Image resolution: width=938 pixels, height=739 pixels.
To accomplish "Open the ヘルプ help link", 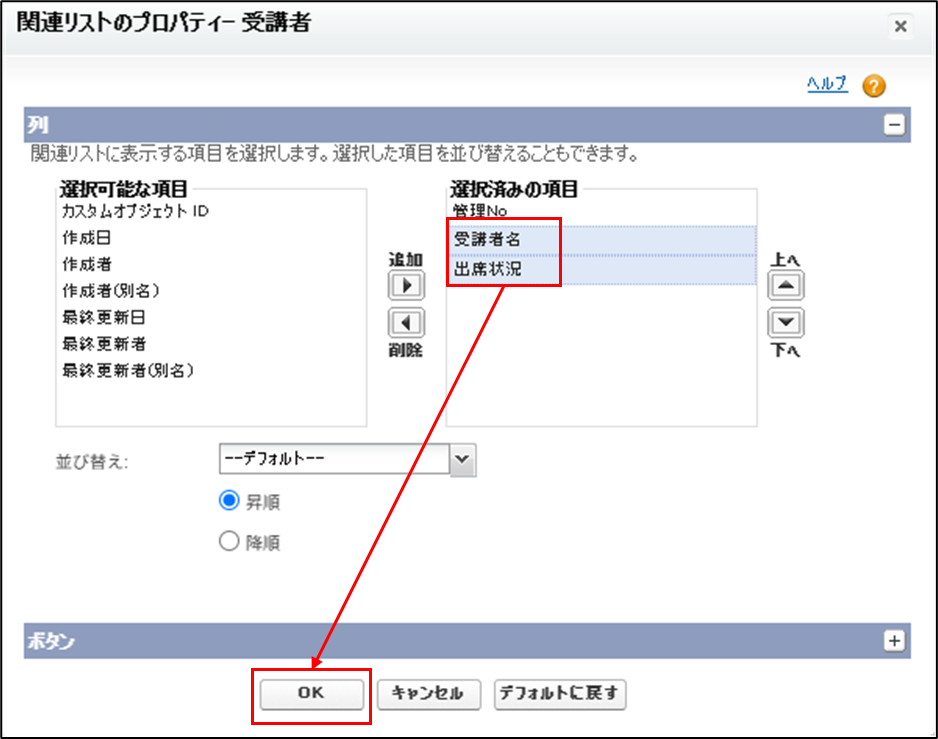I will pyautogui.click(x=827, y=85).
